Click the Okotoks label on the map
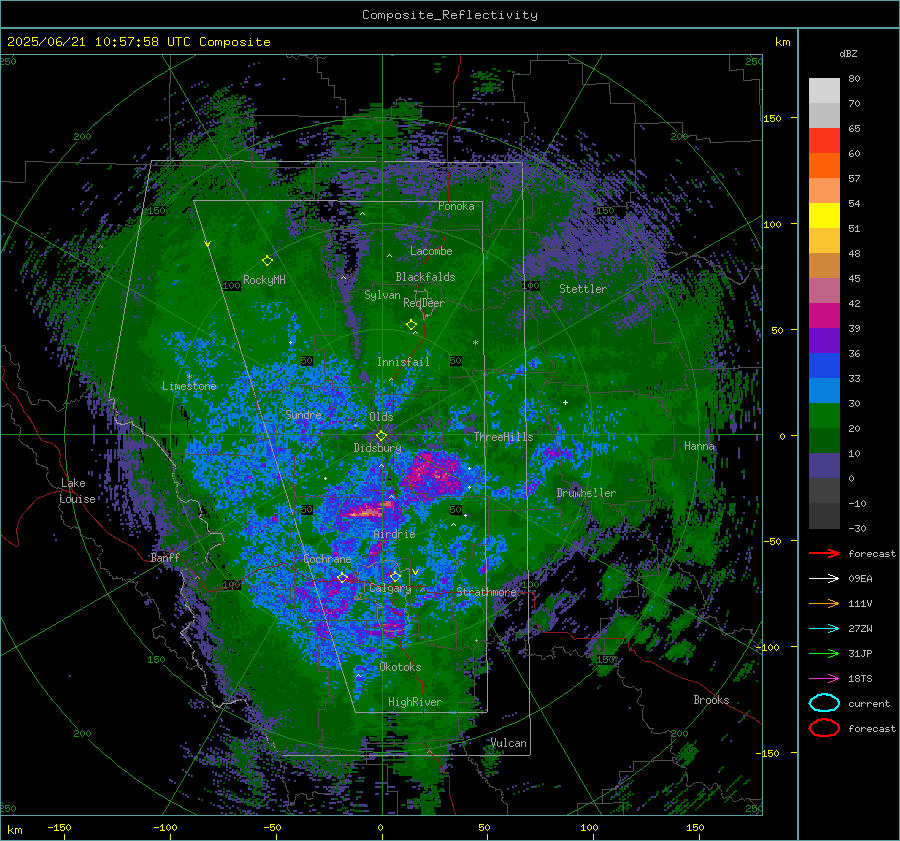900x841 pixels. click(400, 667)
